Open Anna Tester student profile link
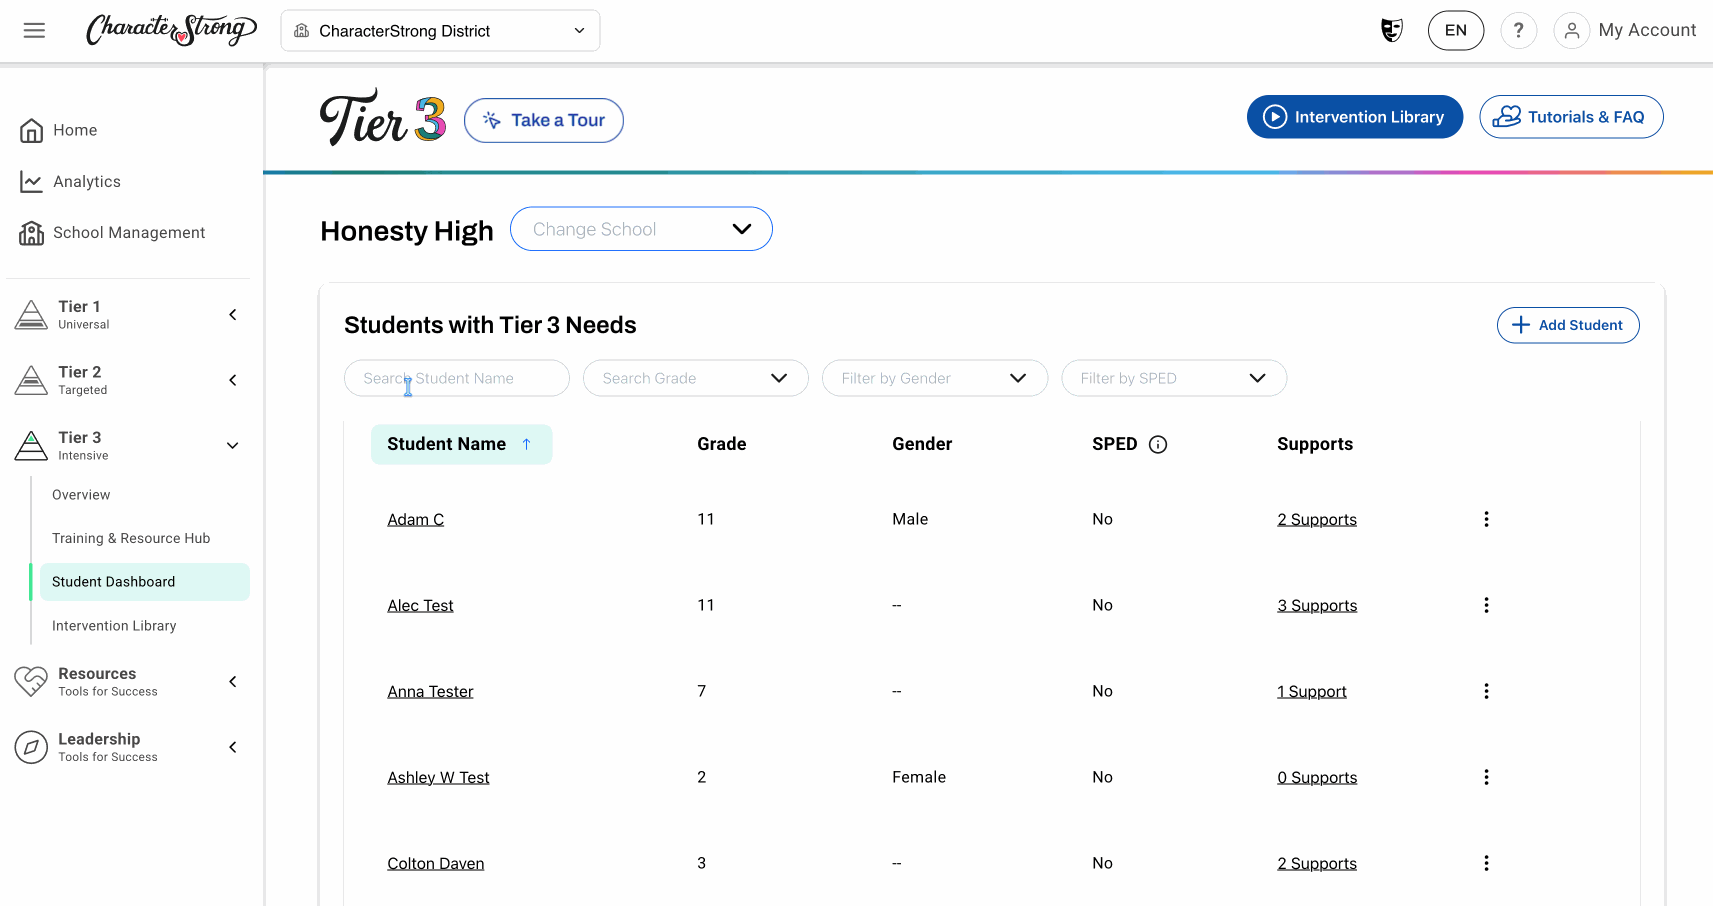1713x906 pixels. [430, 691]
